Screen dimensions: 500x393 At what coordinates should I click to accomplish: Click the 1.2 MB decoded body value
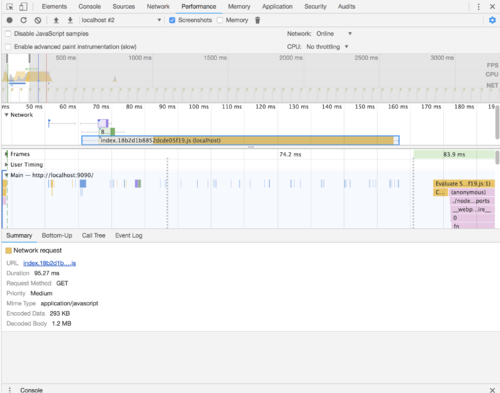[62, 324]
